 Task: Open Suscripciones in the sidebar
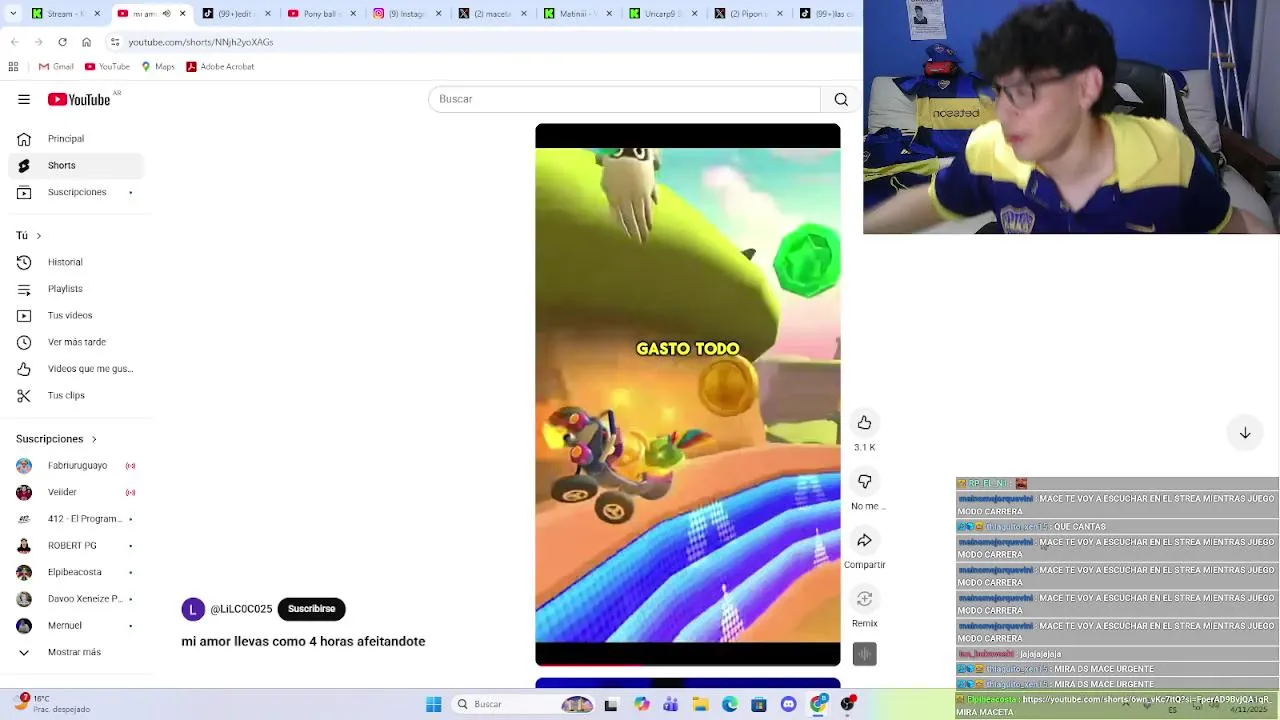coord(76,192)
